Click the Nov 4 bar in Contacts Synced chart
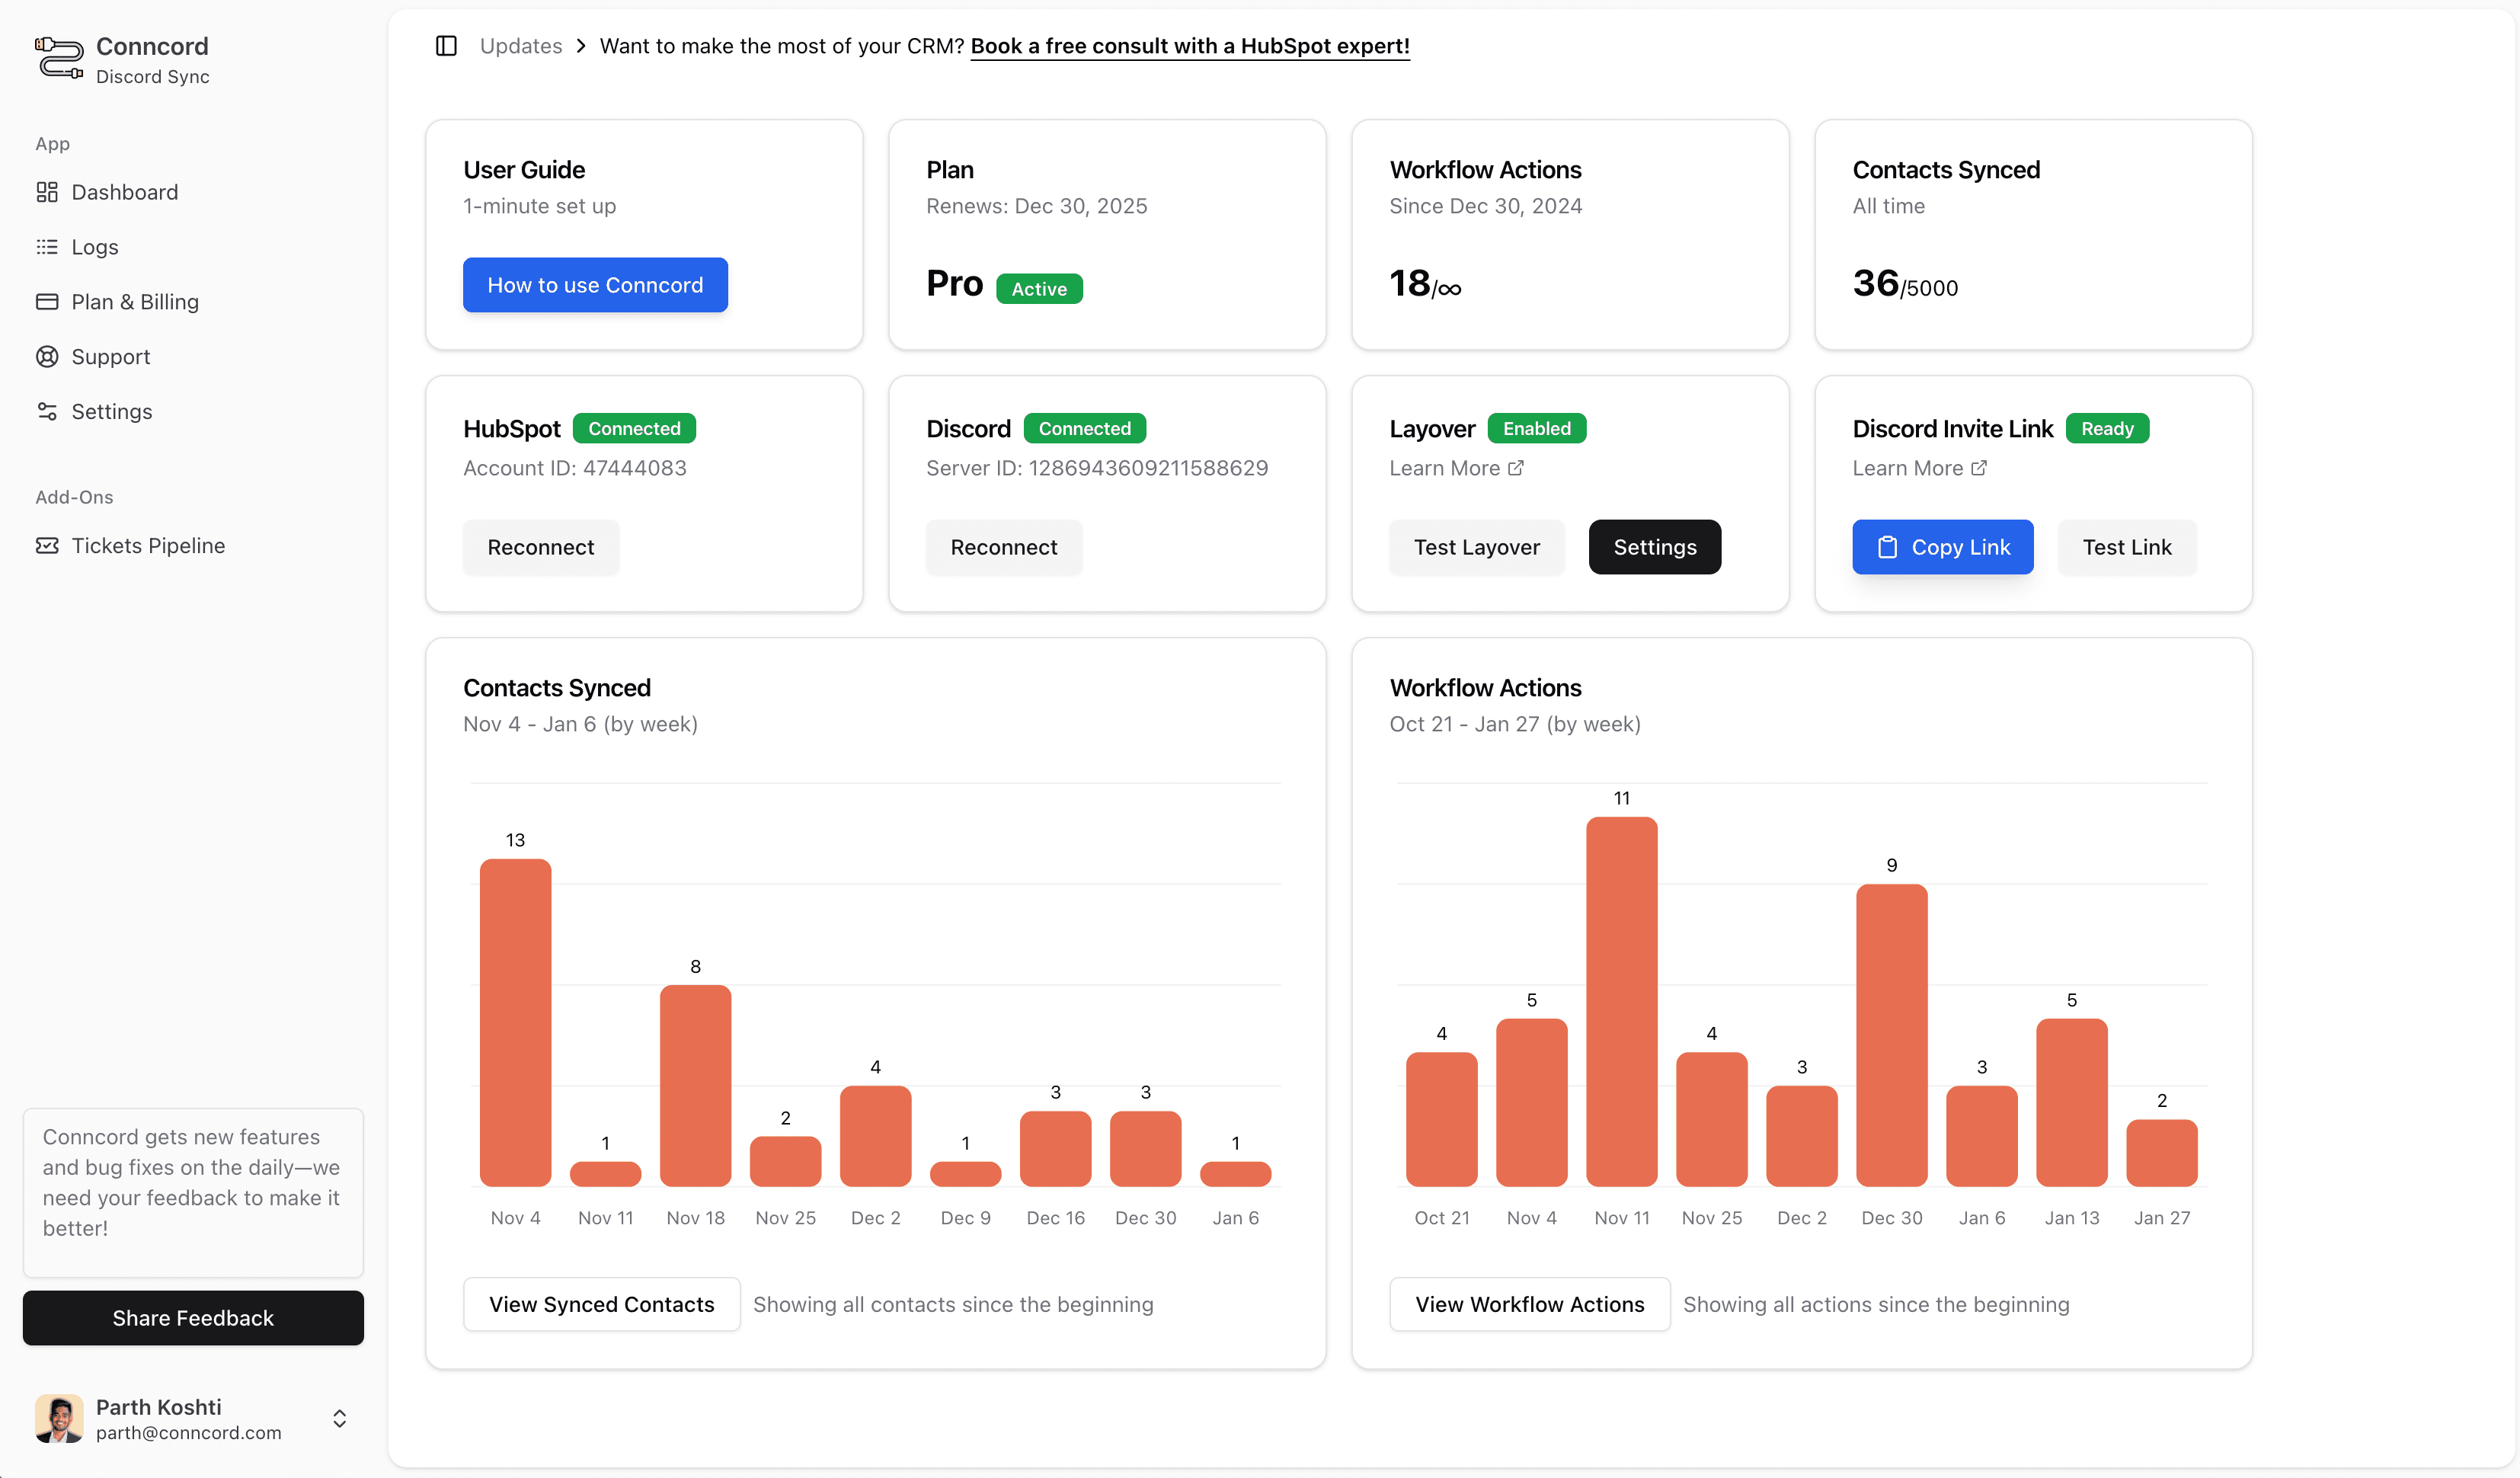This screenshot has width=2520, height=1478. click(x=515, y=1022)
